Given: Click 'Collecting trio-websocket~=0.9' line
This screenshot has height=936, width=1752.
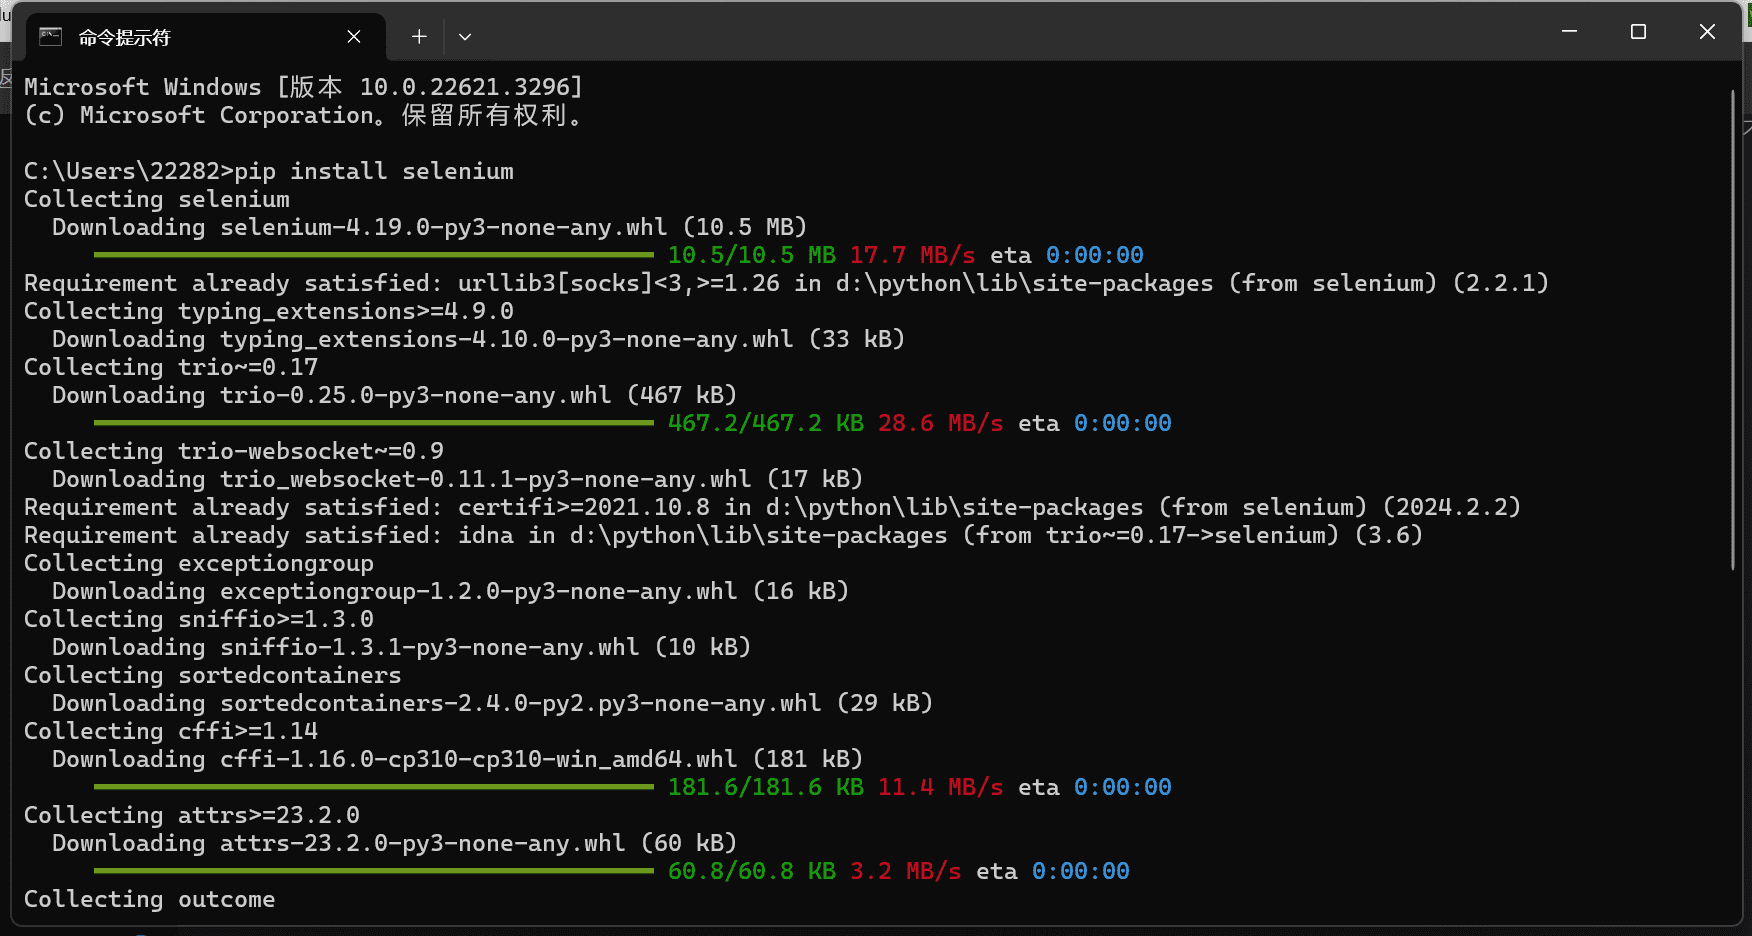Looking at the screenshot, I should pyautogui.click(x=234, y=451).
